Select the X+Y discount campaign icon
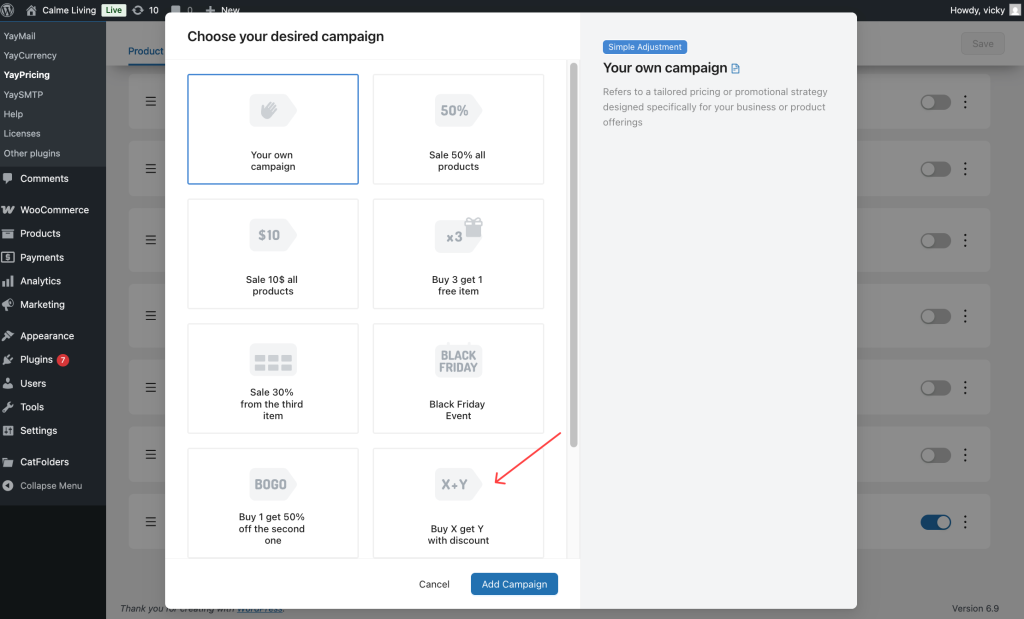This screenshot has width=1024, height=619. pyautogui.click(x=458, y=484)
